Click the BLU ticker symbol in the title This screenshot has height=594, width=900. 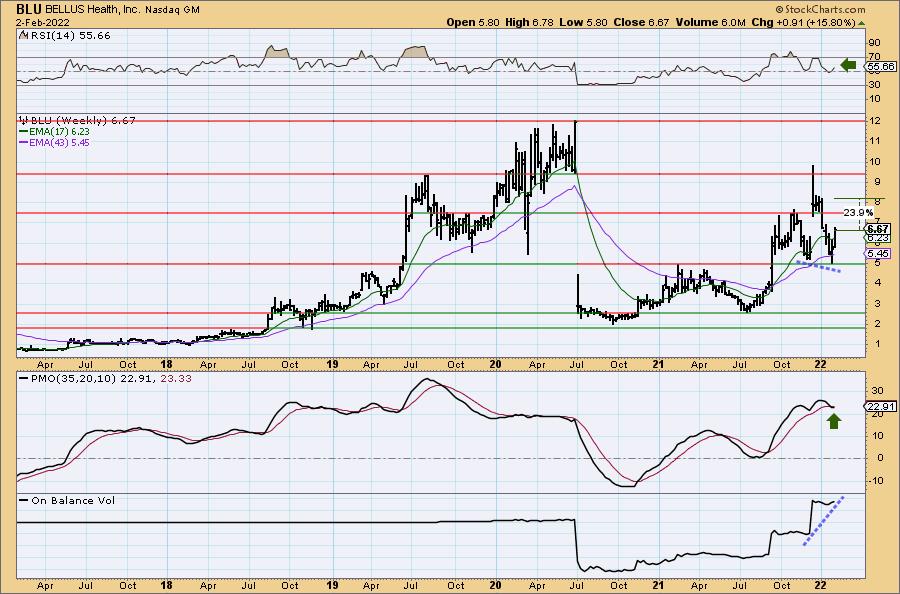click(x=28, y=9)
